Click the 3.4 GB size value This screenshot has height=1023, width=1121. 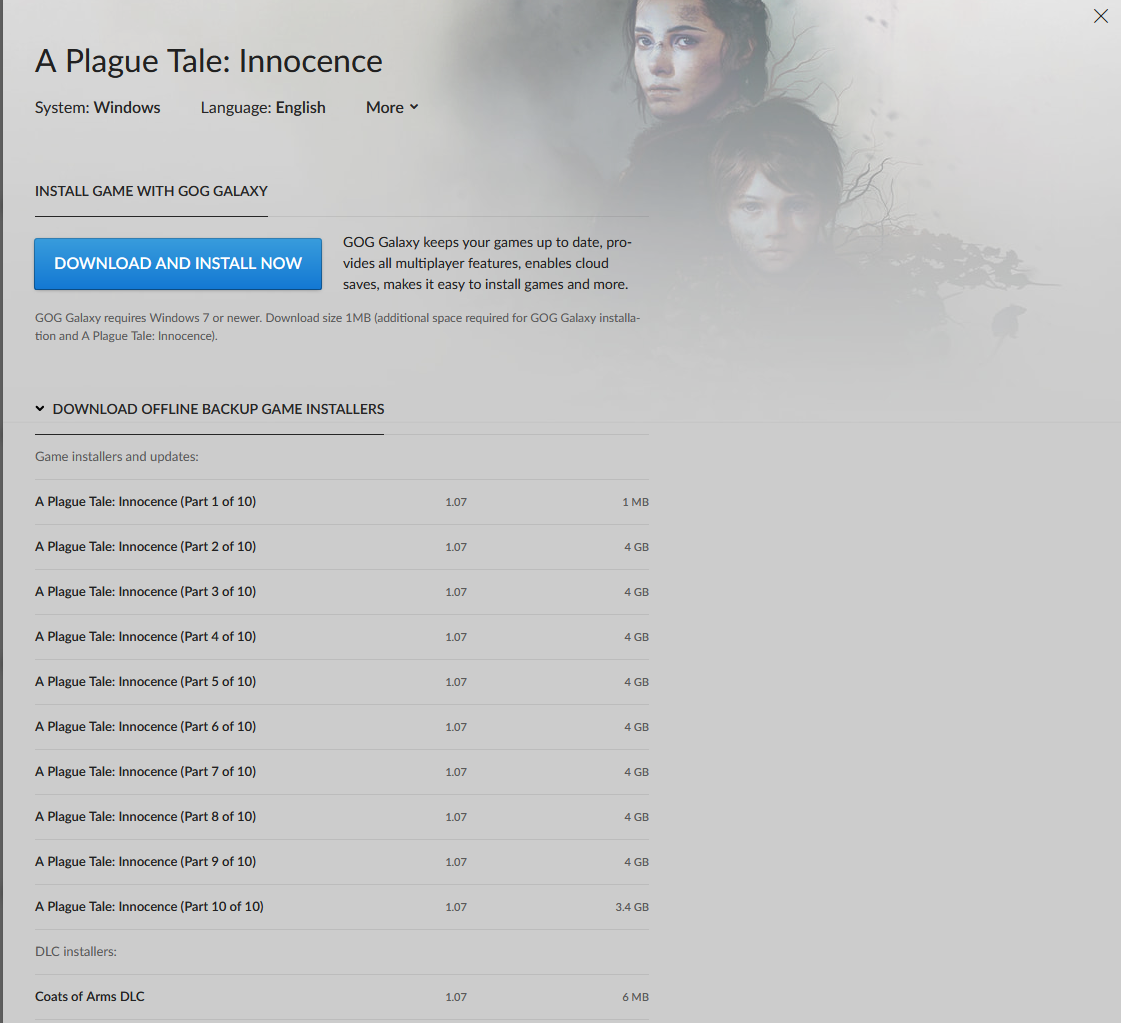[x=632, y=907]
